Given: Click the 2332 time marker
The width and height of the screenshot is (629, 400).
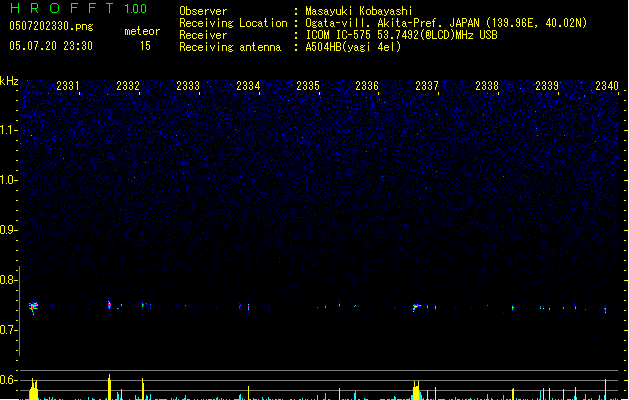Looking at the screenshot, I should 128,86.
